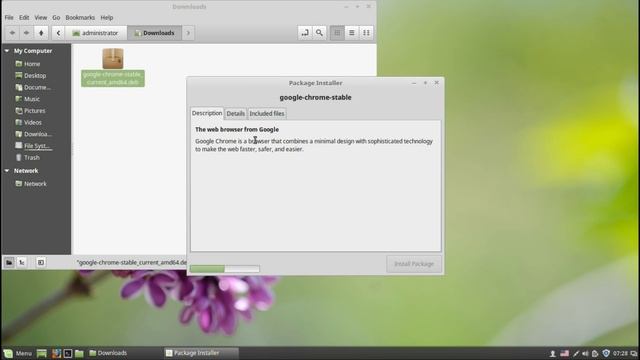
Task: Show tree view in the sidebar
Action: 22,262
